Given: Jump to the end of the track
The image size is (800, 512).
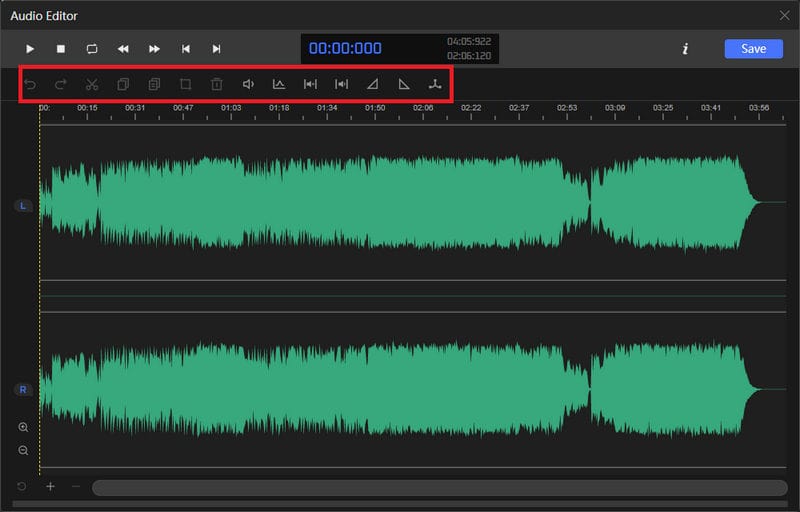Looking at the screenshot, I should tap(216, 49).
